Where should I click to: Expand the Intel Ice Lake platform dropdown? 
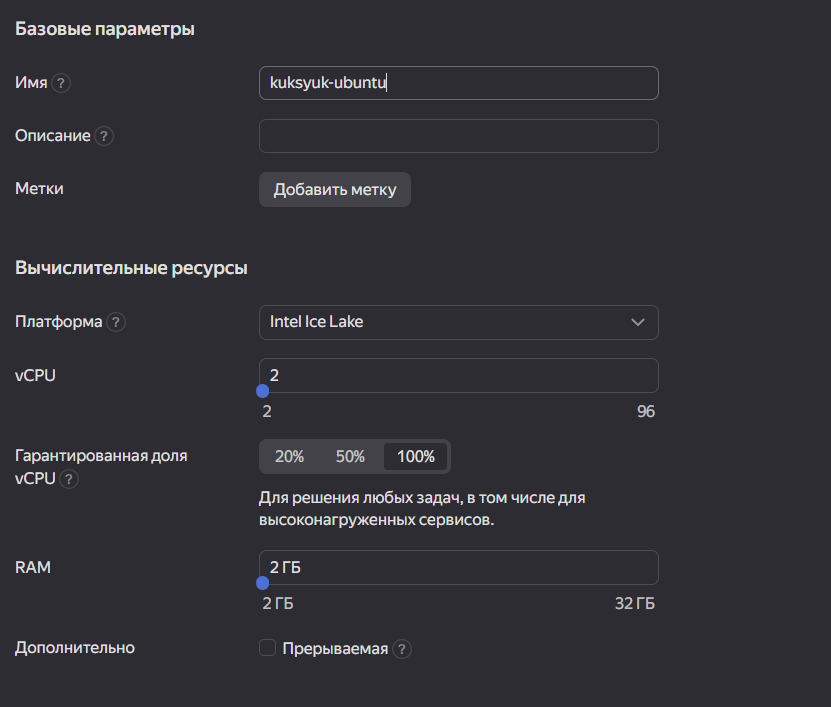pyautogui.click(x=458, y=322)
